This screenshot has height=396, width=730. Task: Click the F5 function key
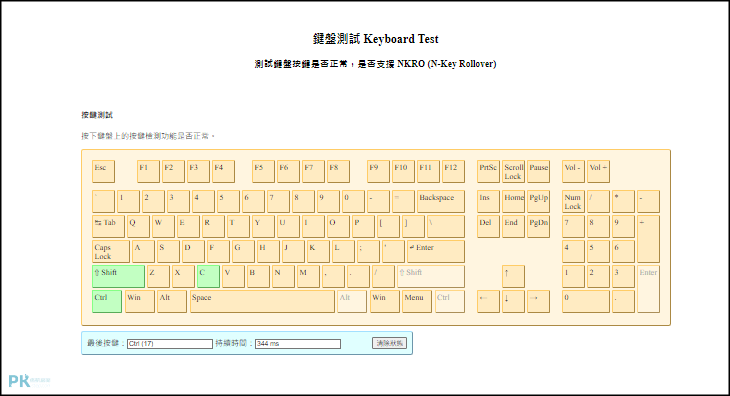[x=264, y=171]
